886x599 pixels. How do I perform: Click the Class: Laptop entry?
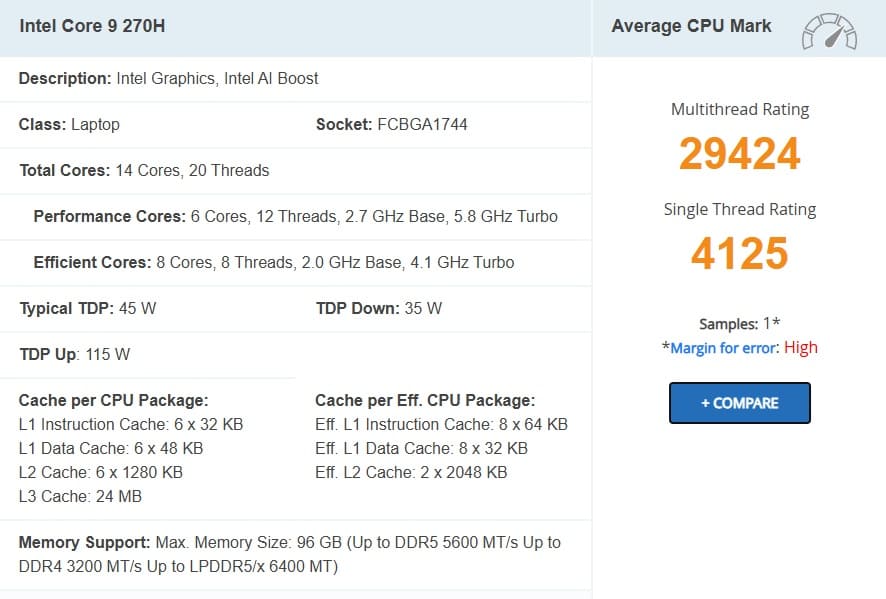[x=69, y=124]
